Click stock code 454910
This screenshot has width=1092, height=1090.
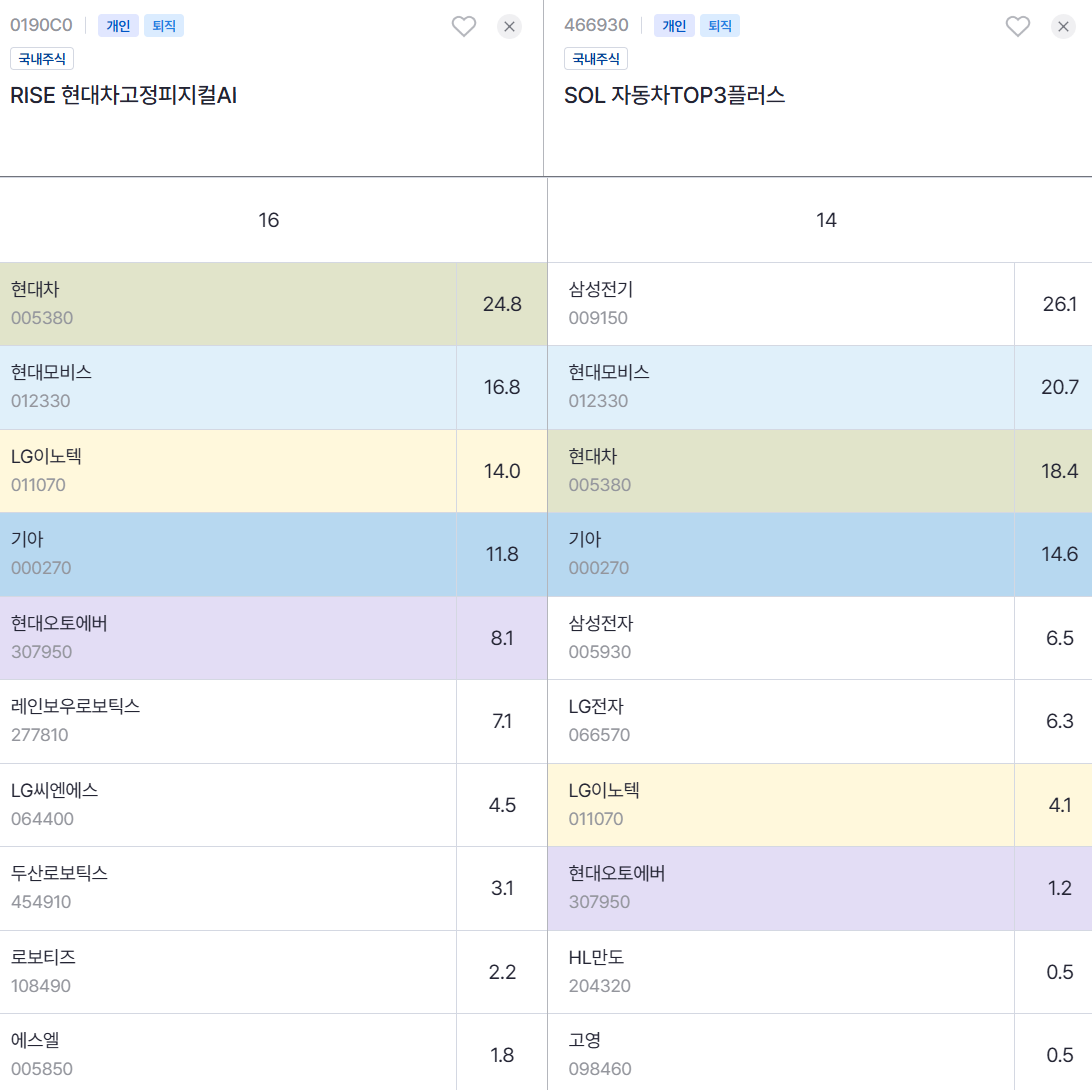click(41, 903)
